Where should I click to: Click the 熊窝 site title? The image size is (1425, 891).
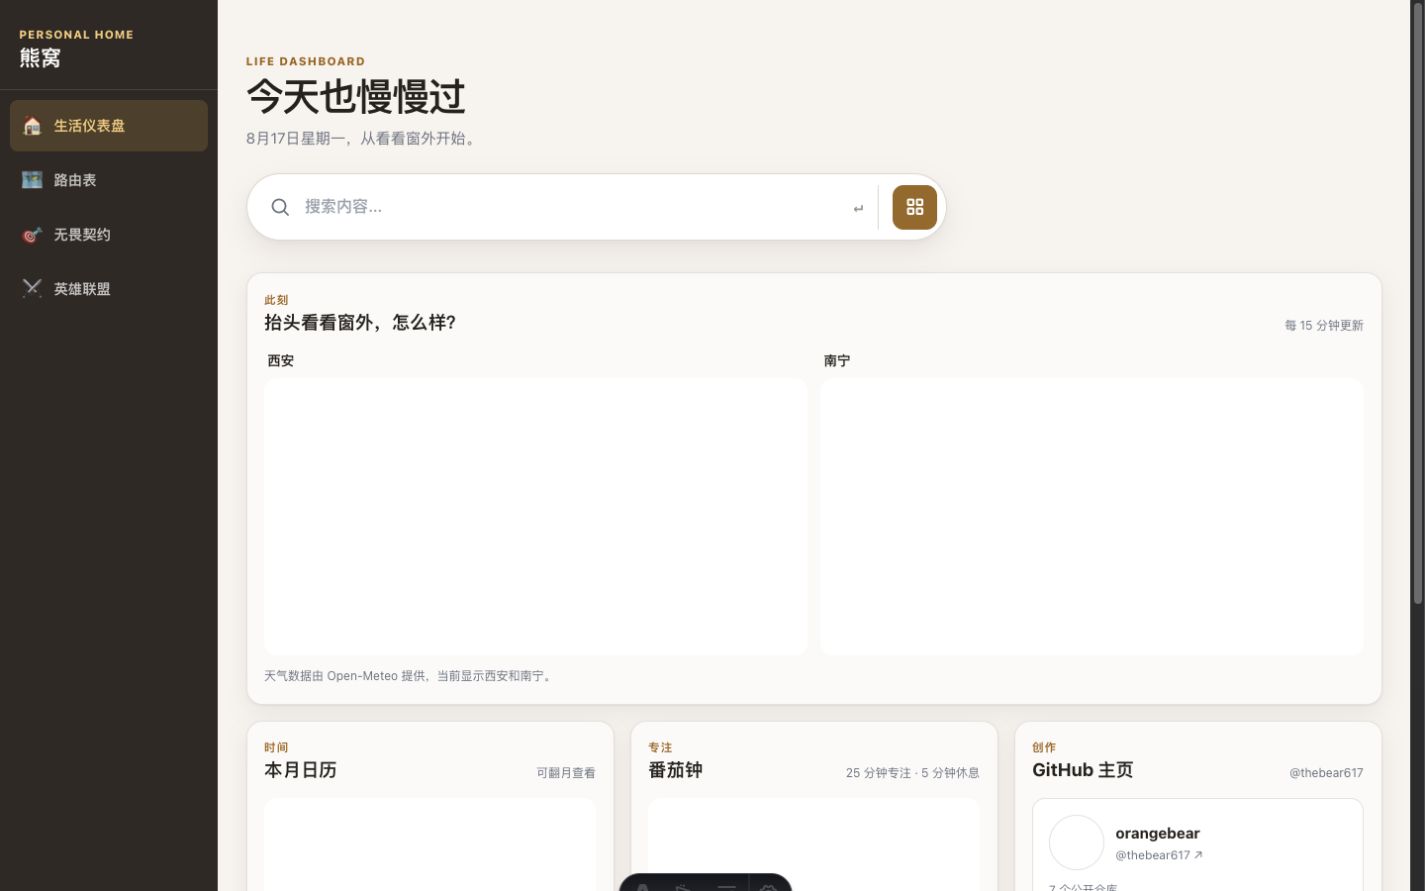click(x=40, y=58)
